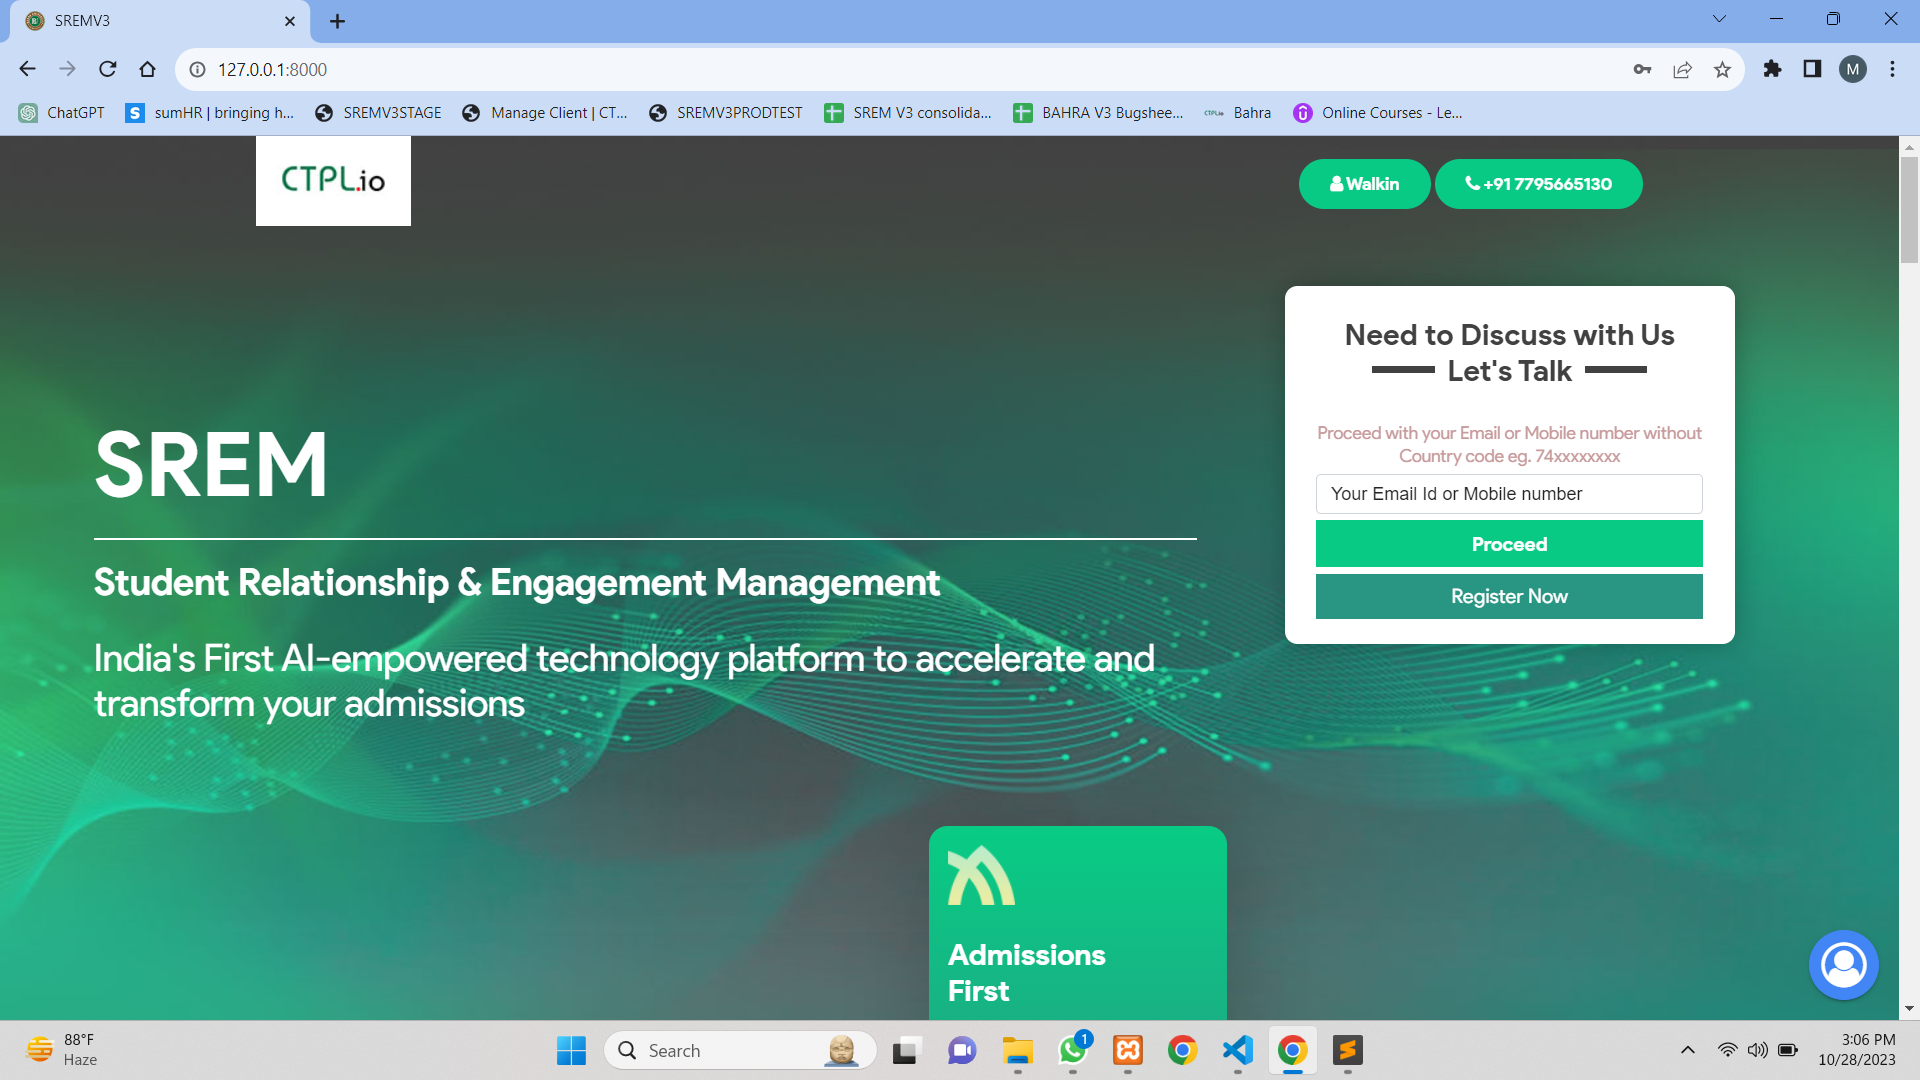
Task: Open the SREM V3 consolidation bookmark
Action: [908, 113]
